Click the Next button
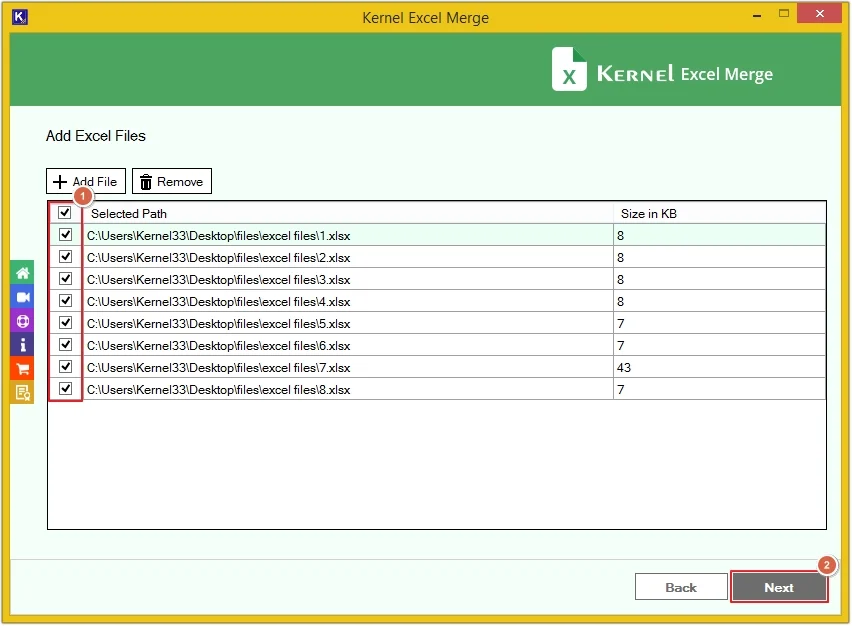Image resolution: width=852 pixels, height=626 pixels. (779, 587)
